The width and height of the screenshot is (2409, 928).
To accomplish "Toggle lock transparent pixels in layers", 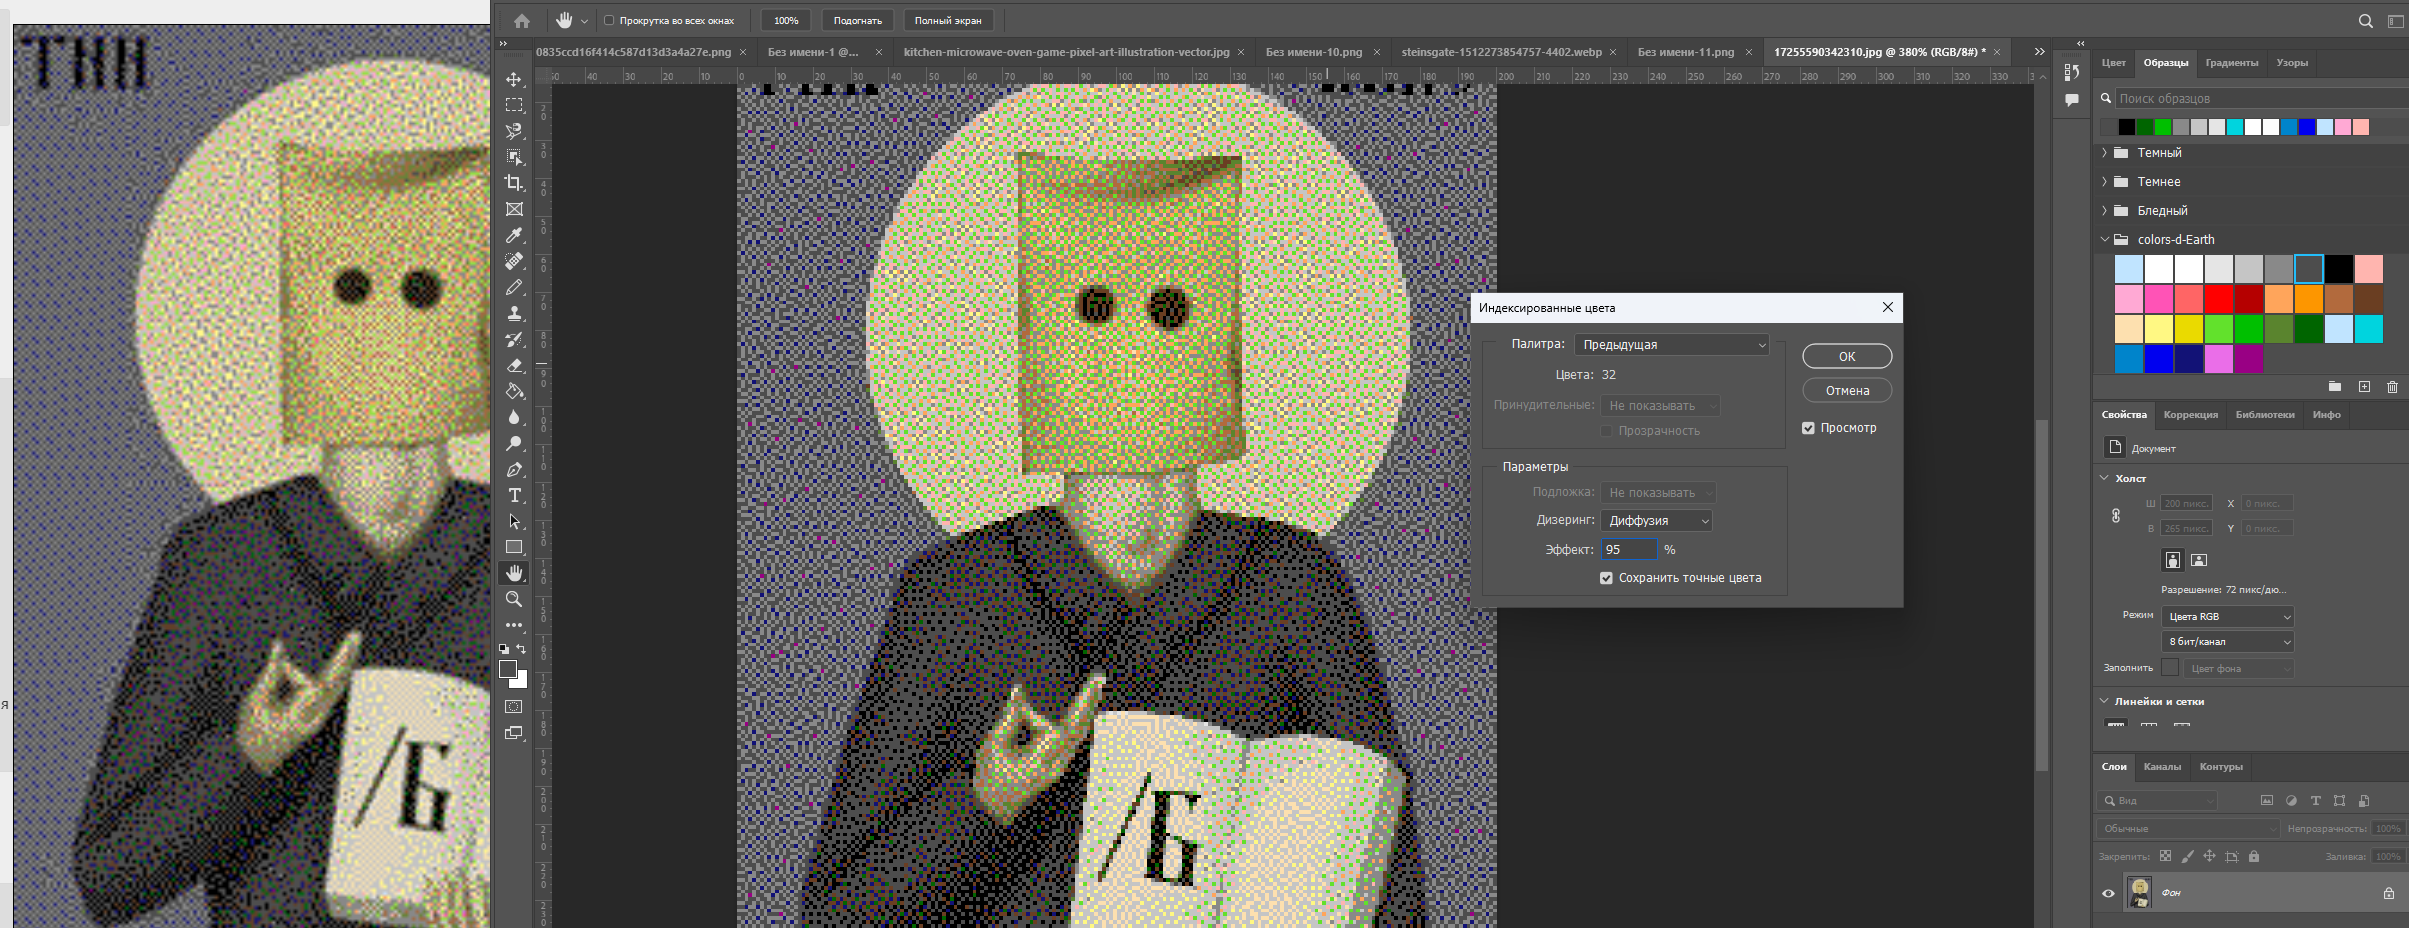I will click(2165, 856).
